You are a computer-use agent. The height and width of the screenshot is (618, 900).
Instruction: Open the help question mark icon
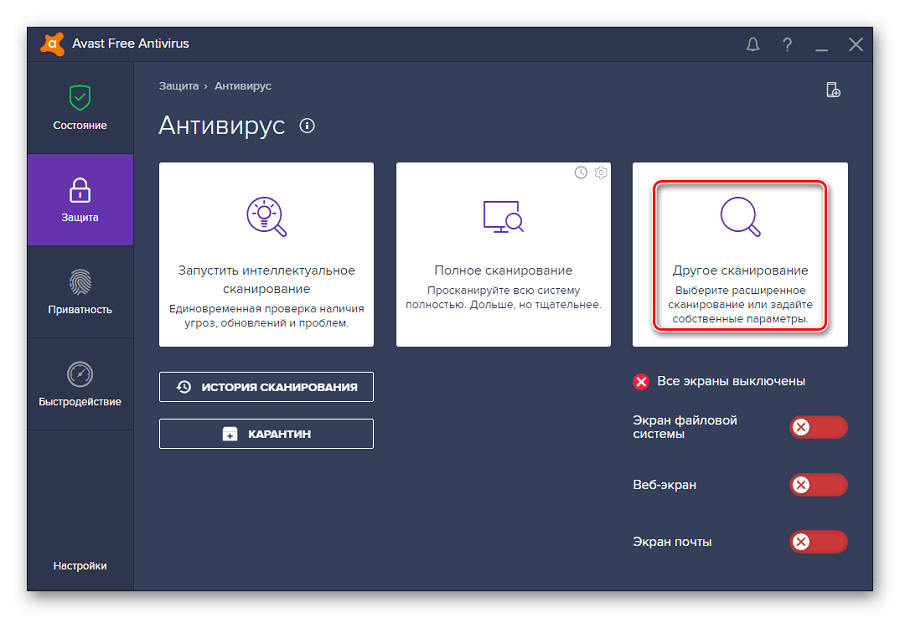787,45
